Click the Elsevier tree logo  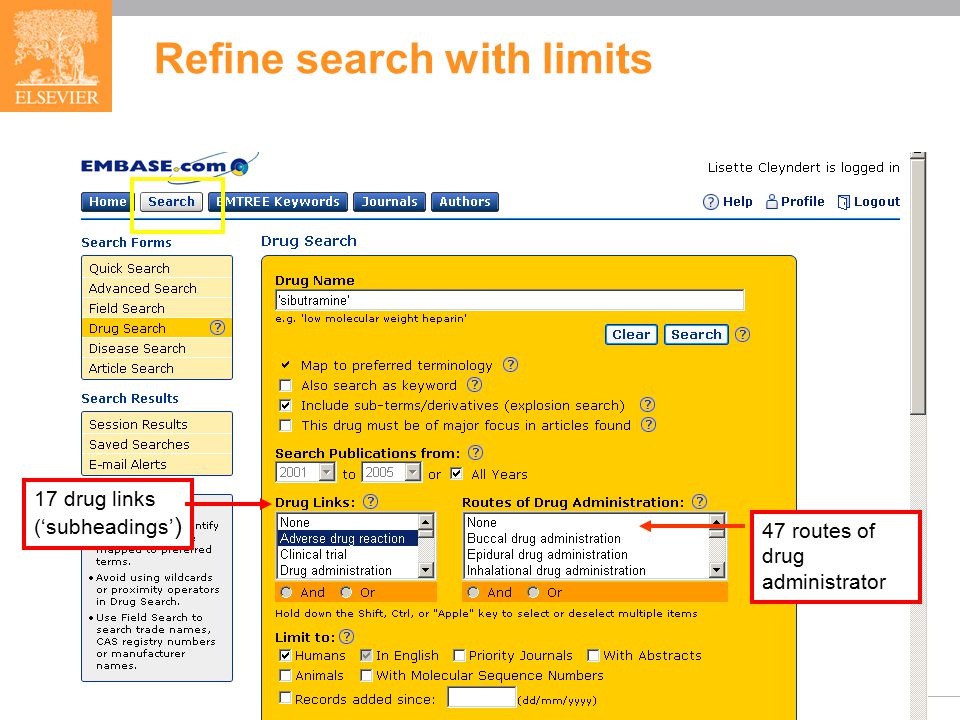click(56, 56)
